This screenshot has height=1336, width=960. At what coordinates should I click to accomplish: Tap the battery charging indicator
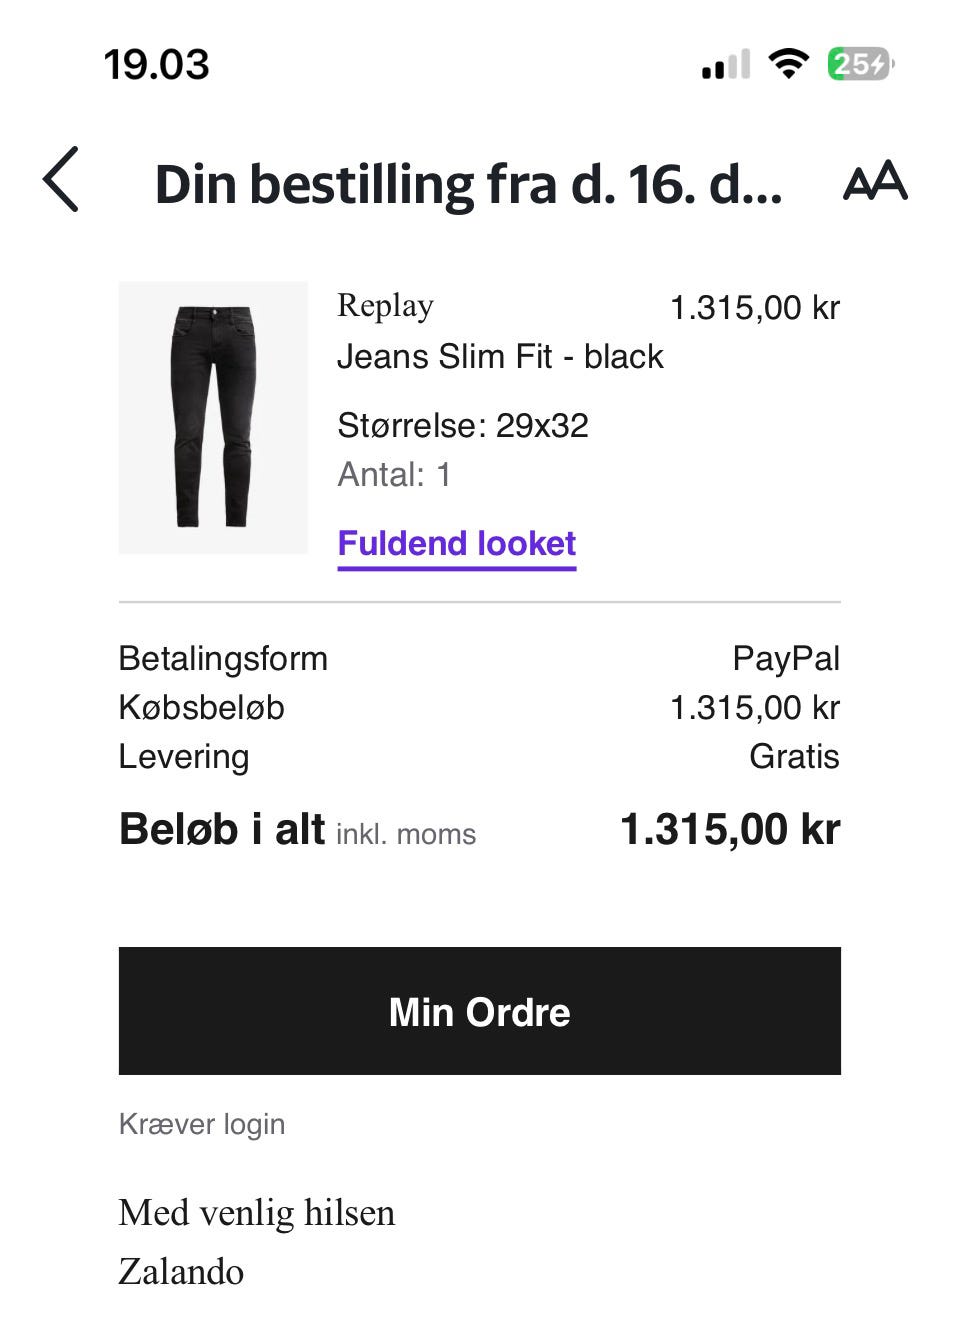[x=859, y=65]
